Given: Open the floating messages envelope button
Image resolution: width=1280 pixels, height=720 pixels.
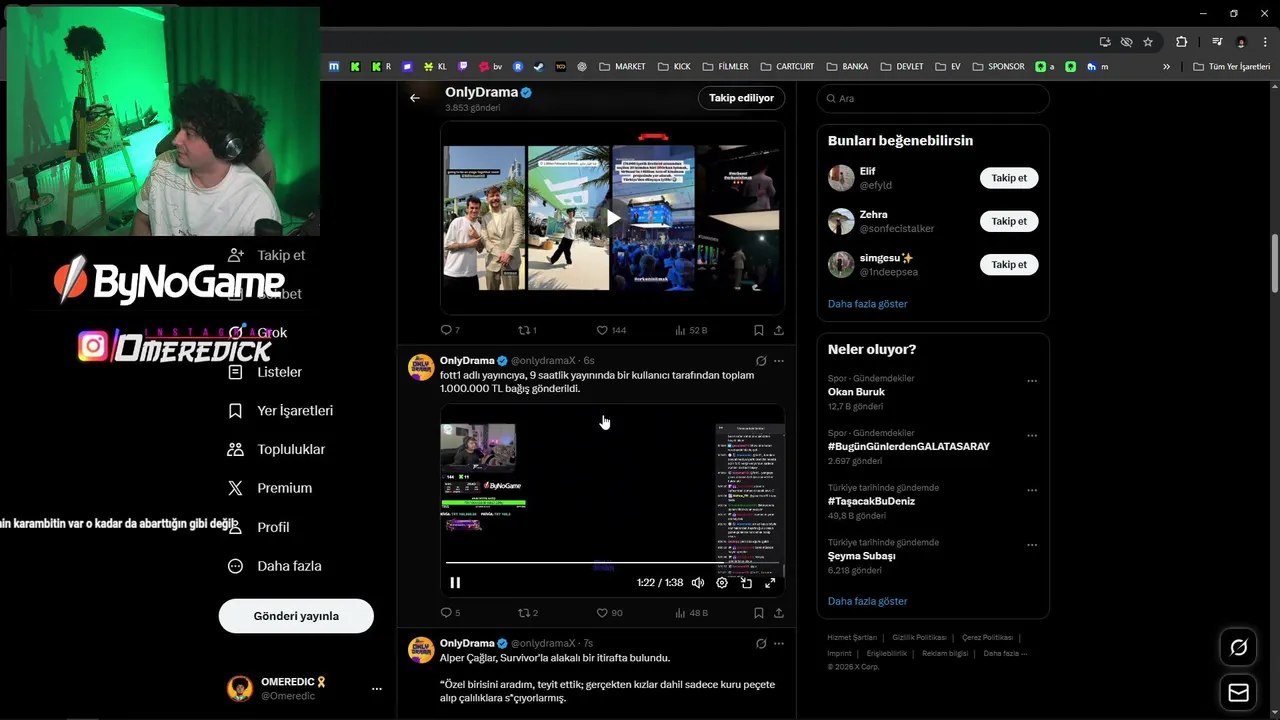Looking at the screenshot, I should [x=1238, y=692].
